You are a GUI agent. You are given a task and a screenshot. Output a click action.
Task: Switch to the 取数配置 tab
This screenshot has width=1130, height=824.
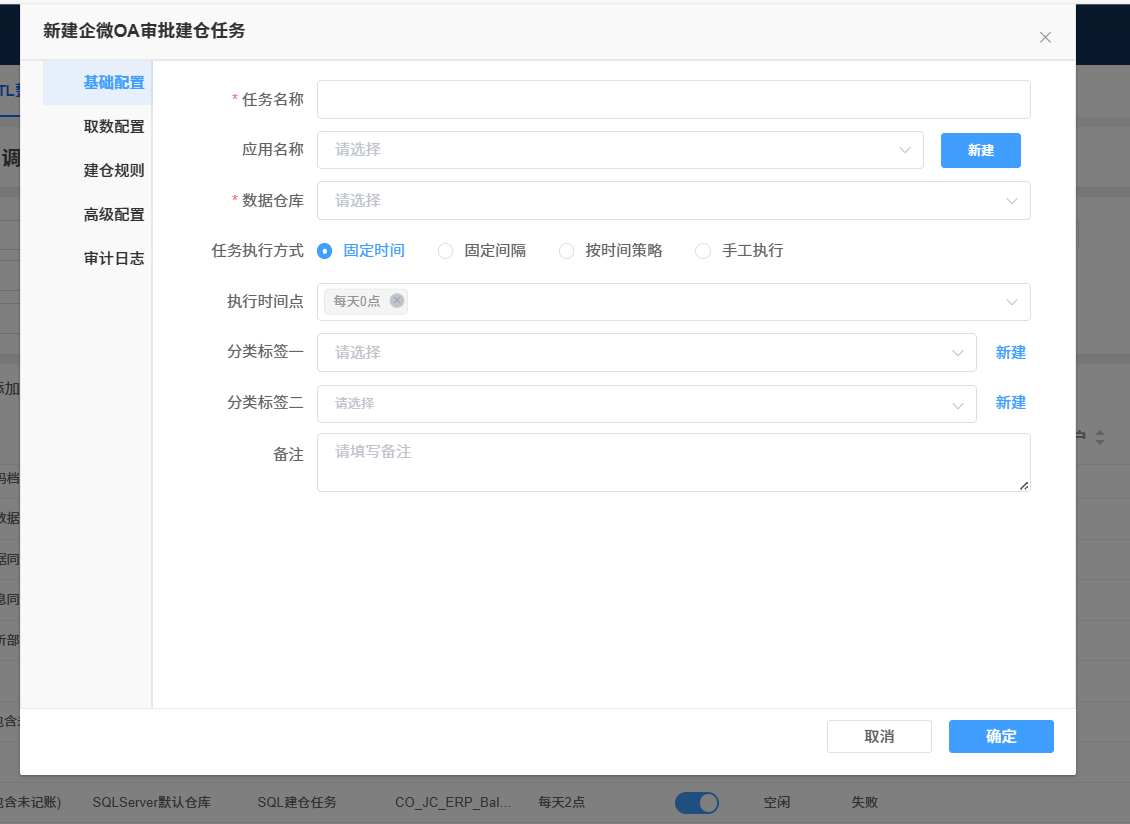tap(114, 127)
